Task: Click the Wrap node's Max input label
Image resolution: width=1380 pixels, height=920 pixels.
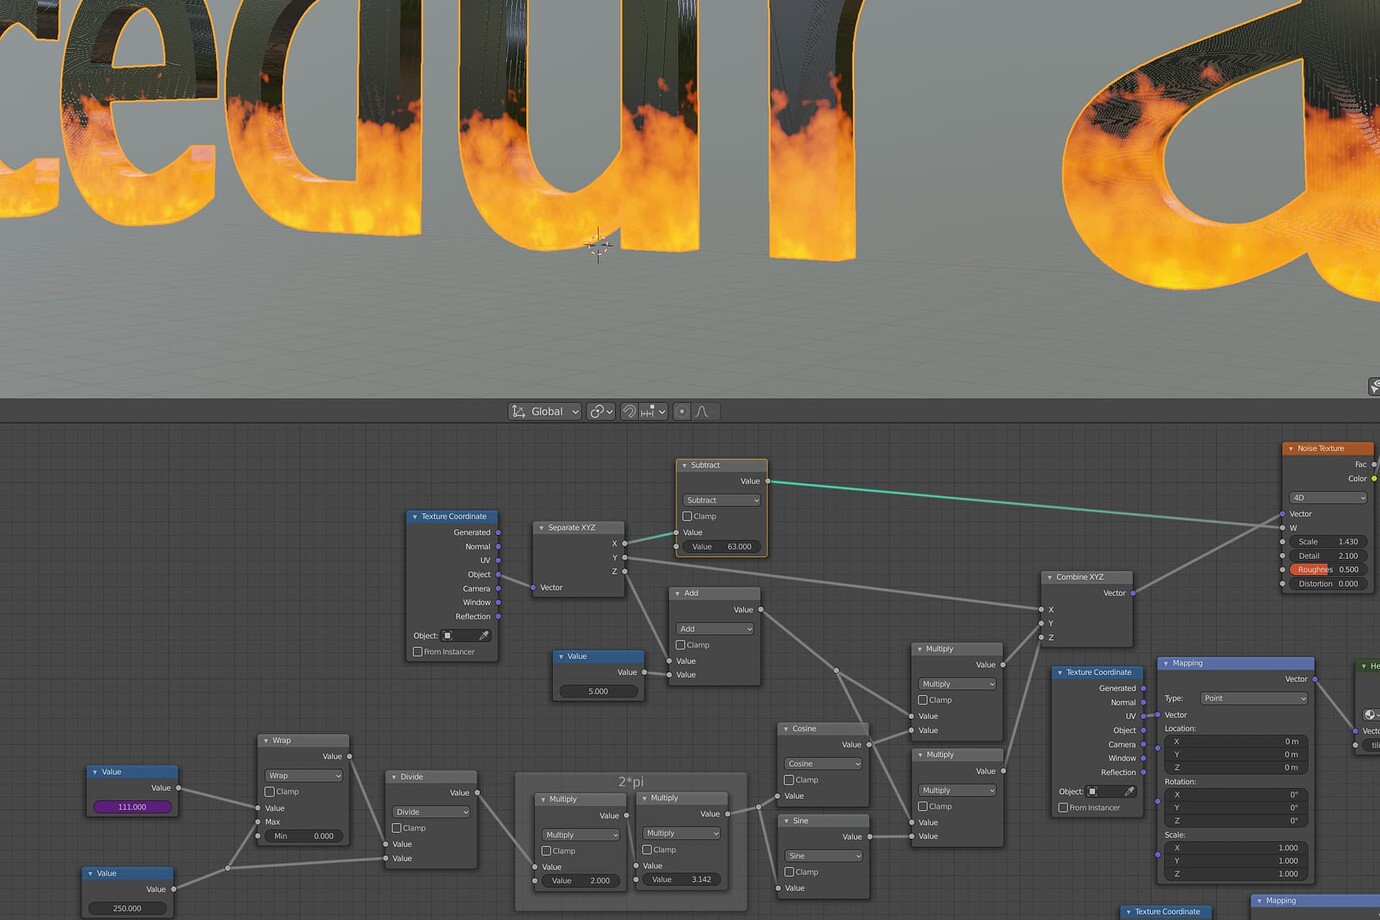Action: [272, 822]
